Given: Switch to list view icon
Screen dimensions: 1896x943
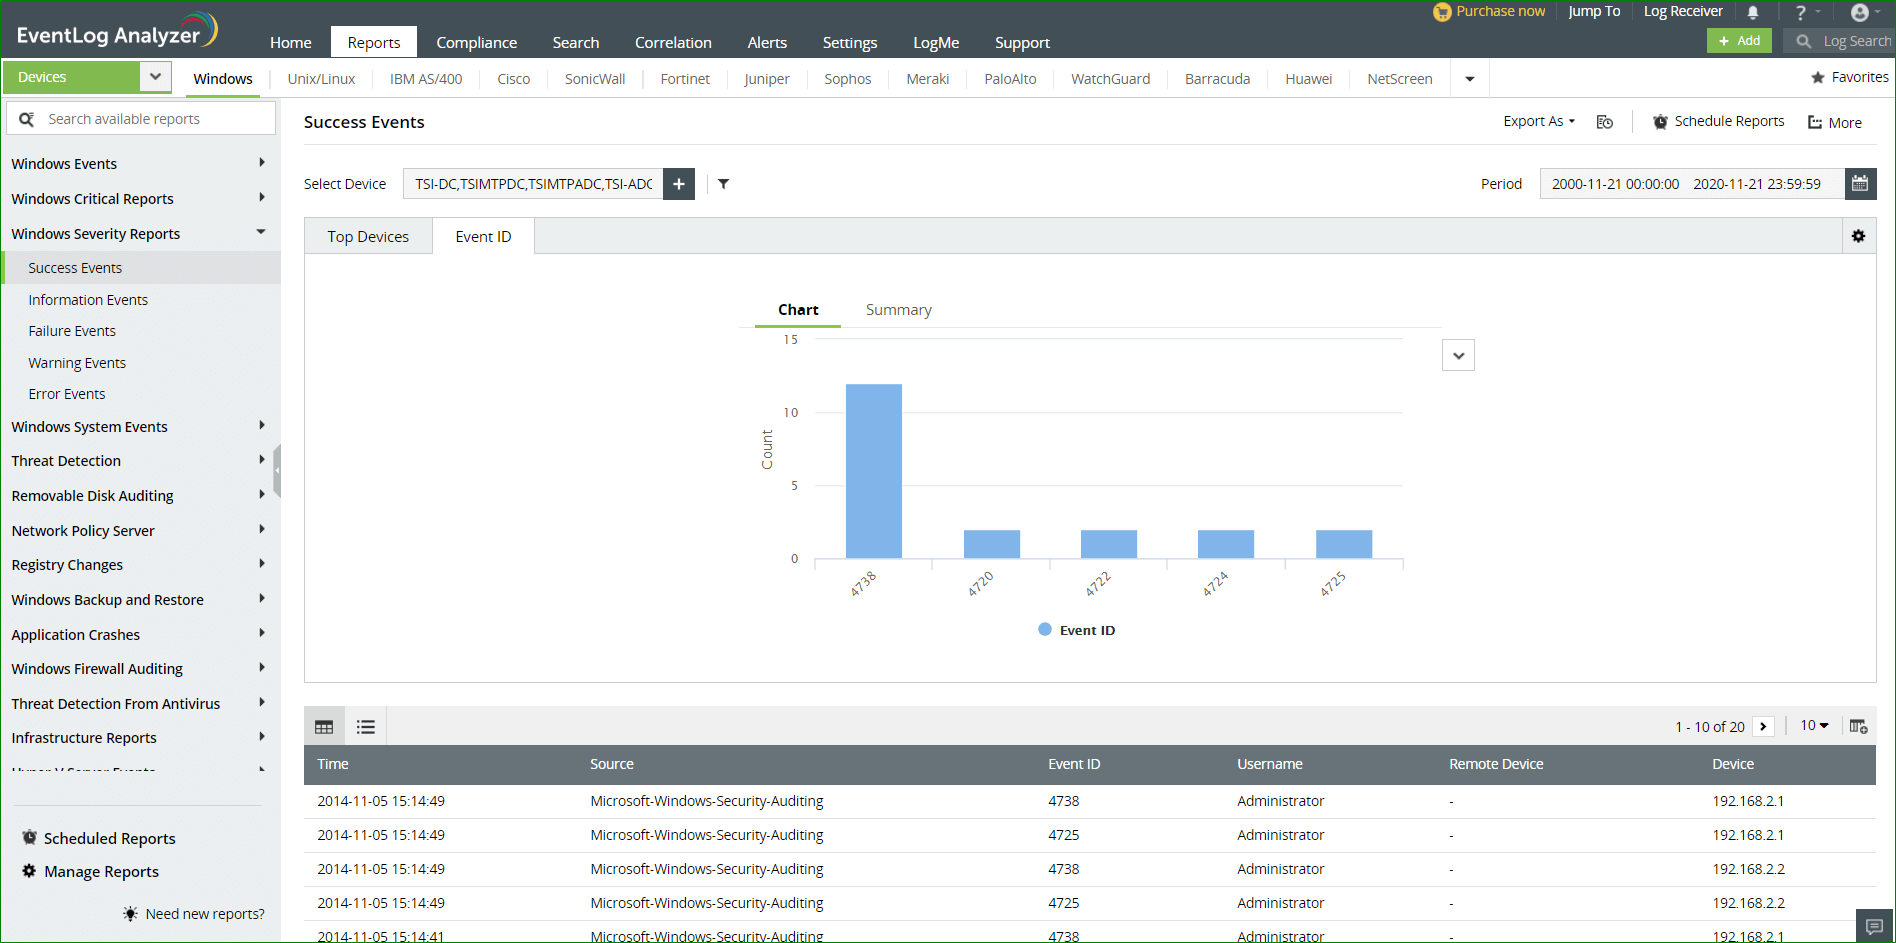Looking at the screenshot, I should [x=366, y=727].
